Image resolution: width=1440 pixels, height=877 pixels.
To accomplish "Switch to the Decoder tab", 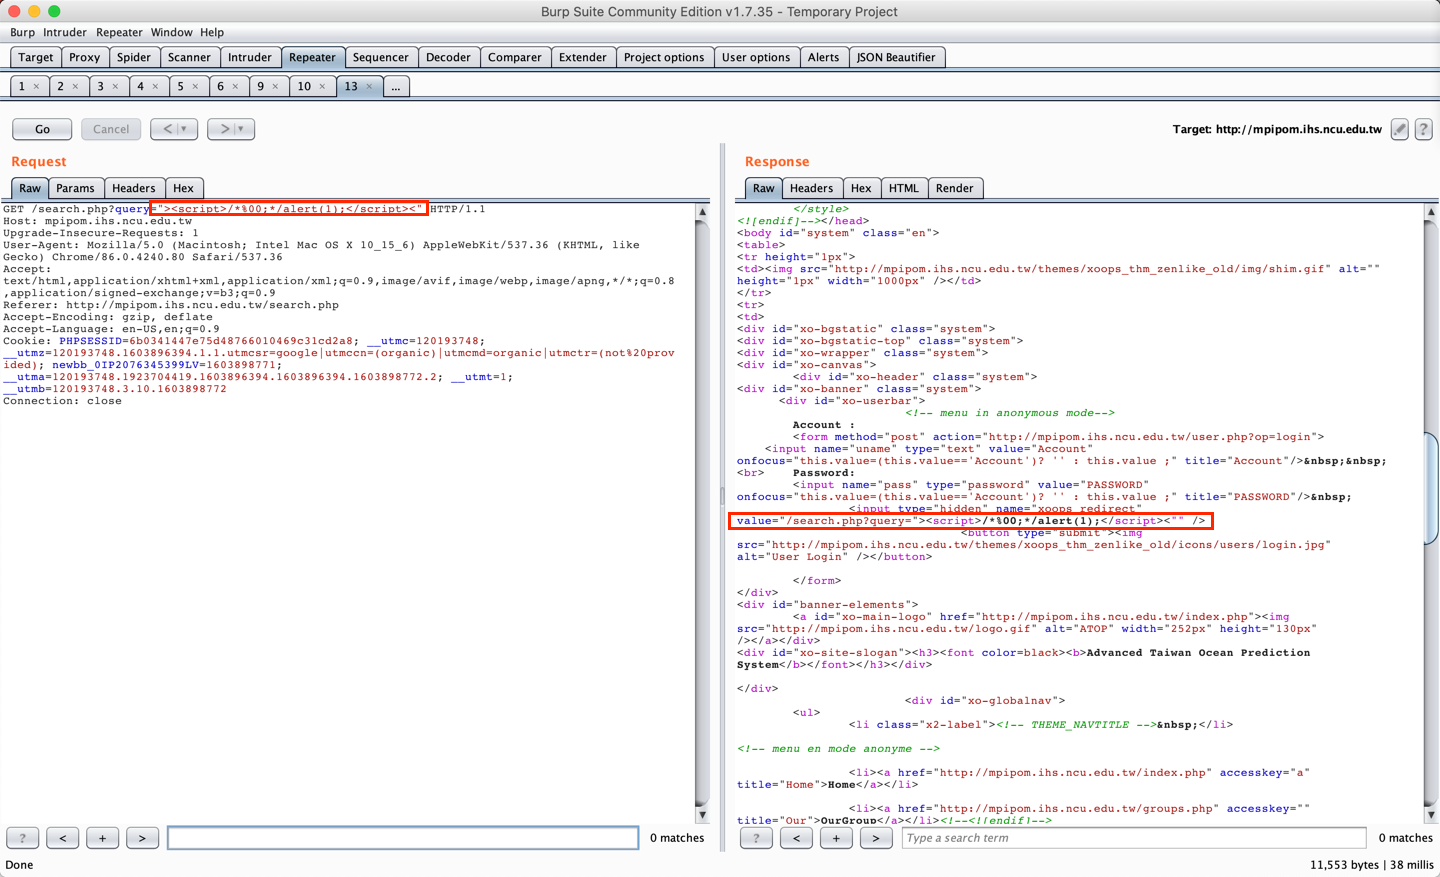I will coord(448,57).
